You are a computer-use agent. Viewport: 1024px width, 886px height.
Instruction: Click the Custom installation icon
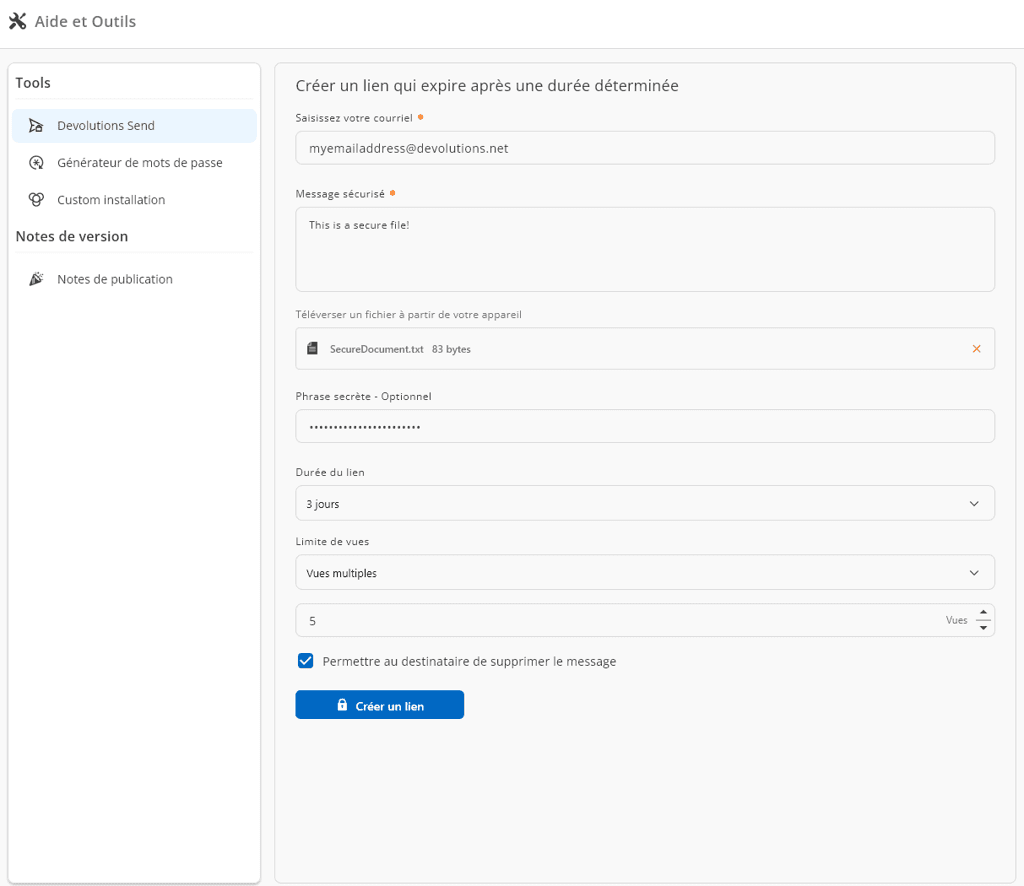[x=36, y=199]
